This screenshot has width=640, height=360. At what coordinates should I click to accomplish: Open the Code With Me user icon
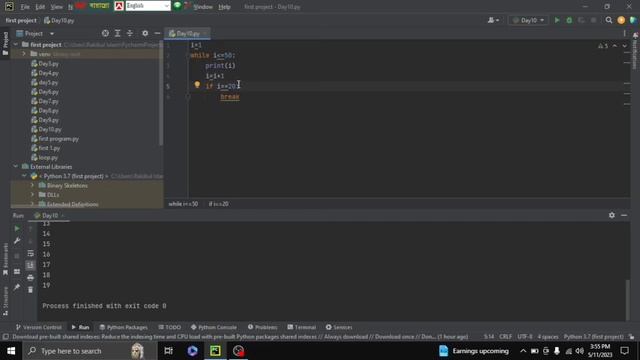pos(493,20)
